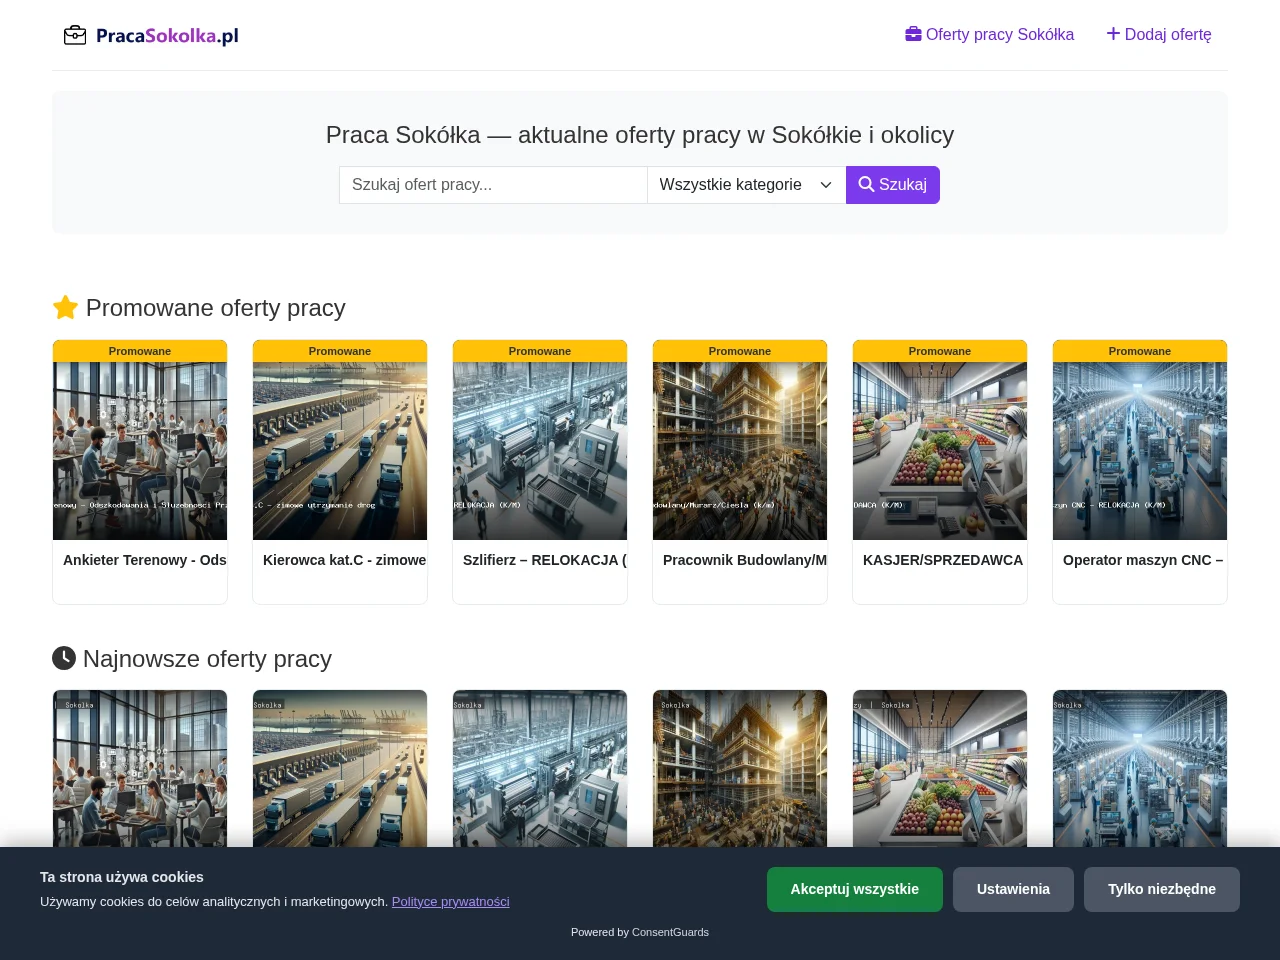Click the briefcase icon beside Oferty pracy Sokółka
1280x960 pixels.
(913, 34)
